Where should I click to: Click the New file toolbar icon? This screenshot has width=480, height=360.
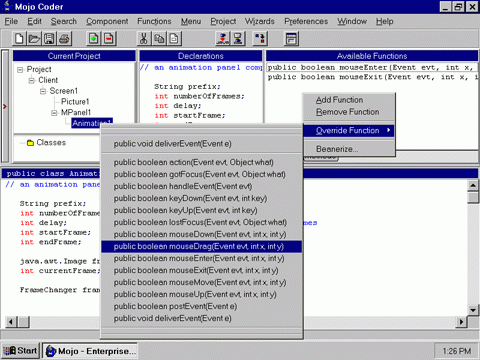(19, 39)
